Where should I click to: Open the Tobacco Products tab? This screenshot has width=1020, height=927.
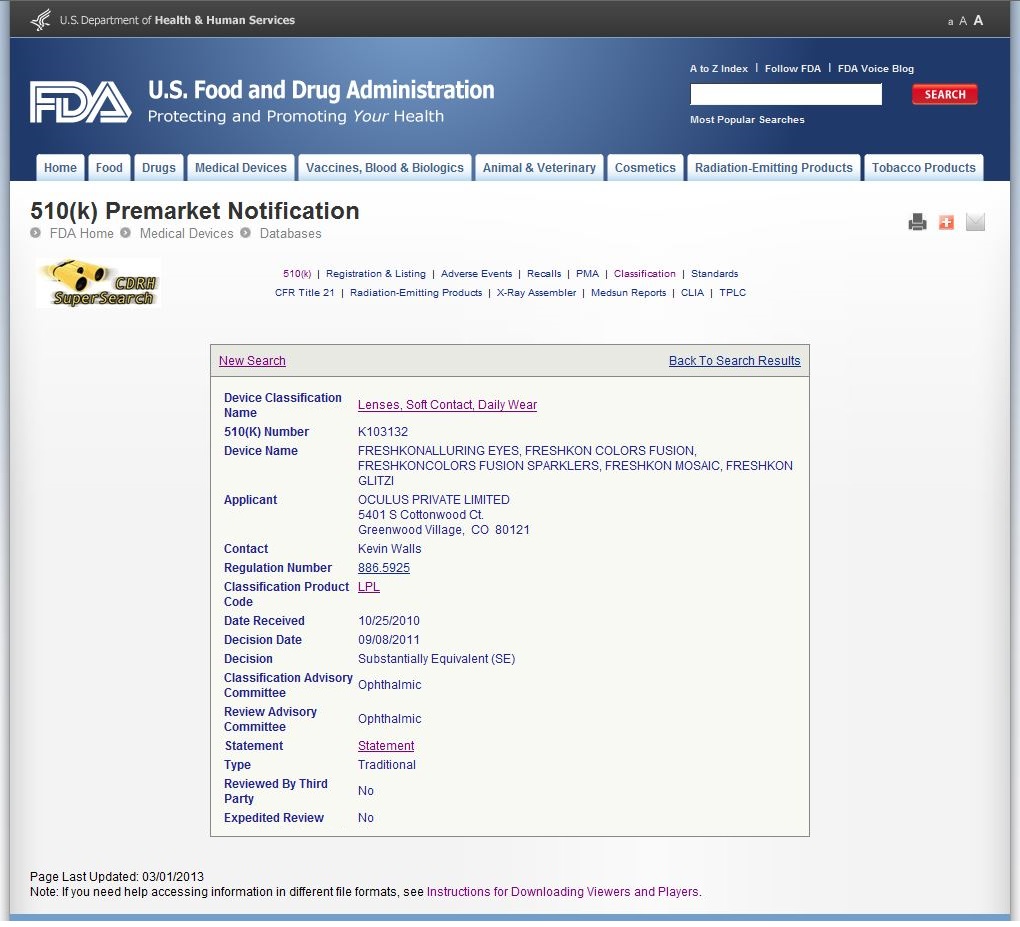pyautogui.click(x=924, y=168)
